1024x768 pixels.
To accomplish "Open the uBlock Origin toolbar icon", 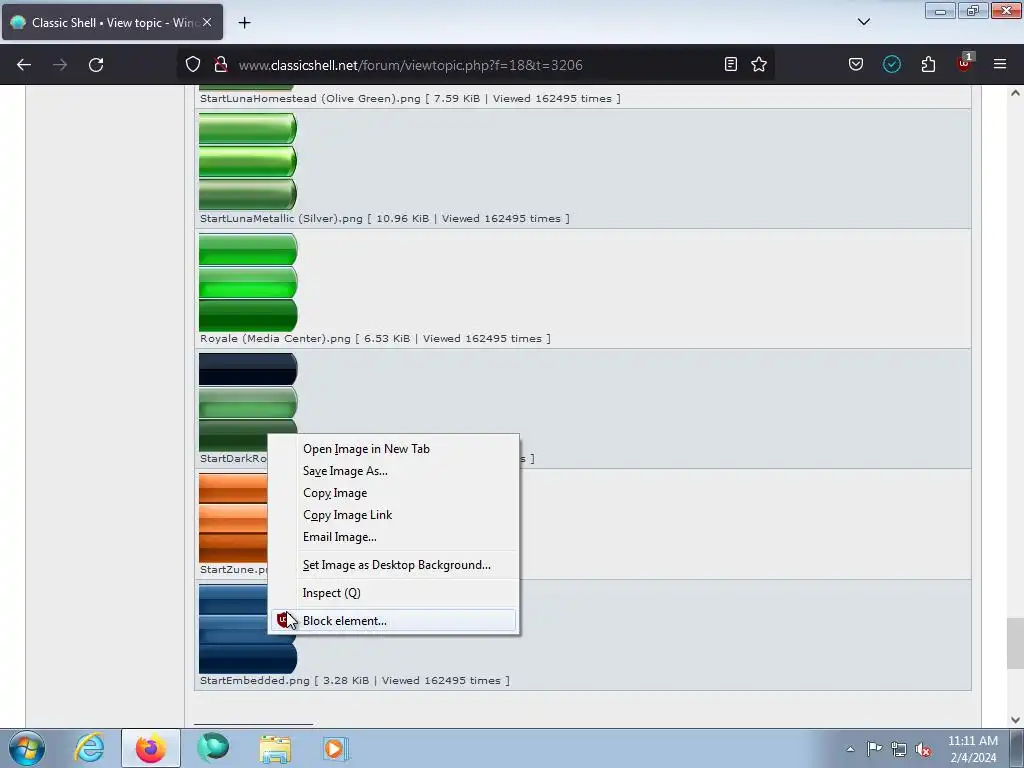I will pos(965,63).
